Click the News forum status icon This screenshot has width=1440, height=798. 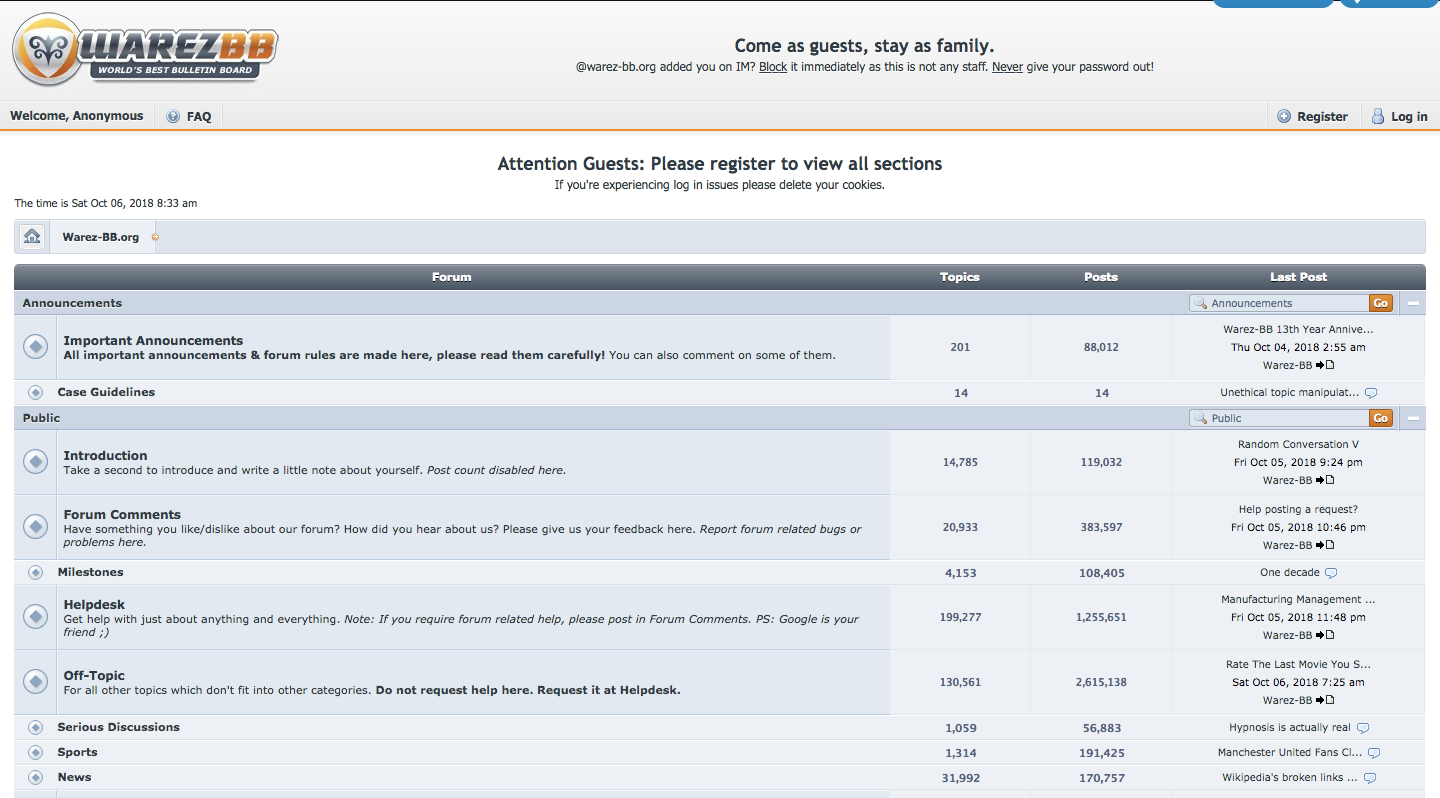[36, 778]
